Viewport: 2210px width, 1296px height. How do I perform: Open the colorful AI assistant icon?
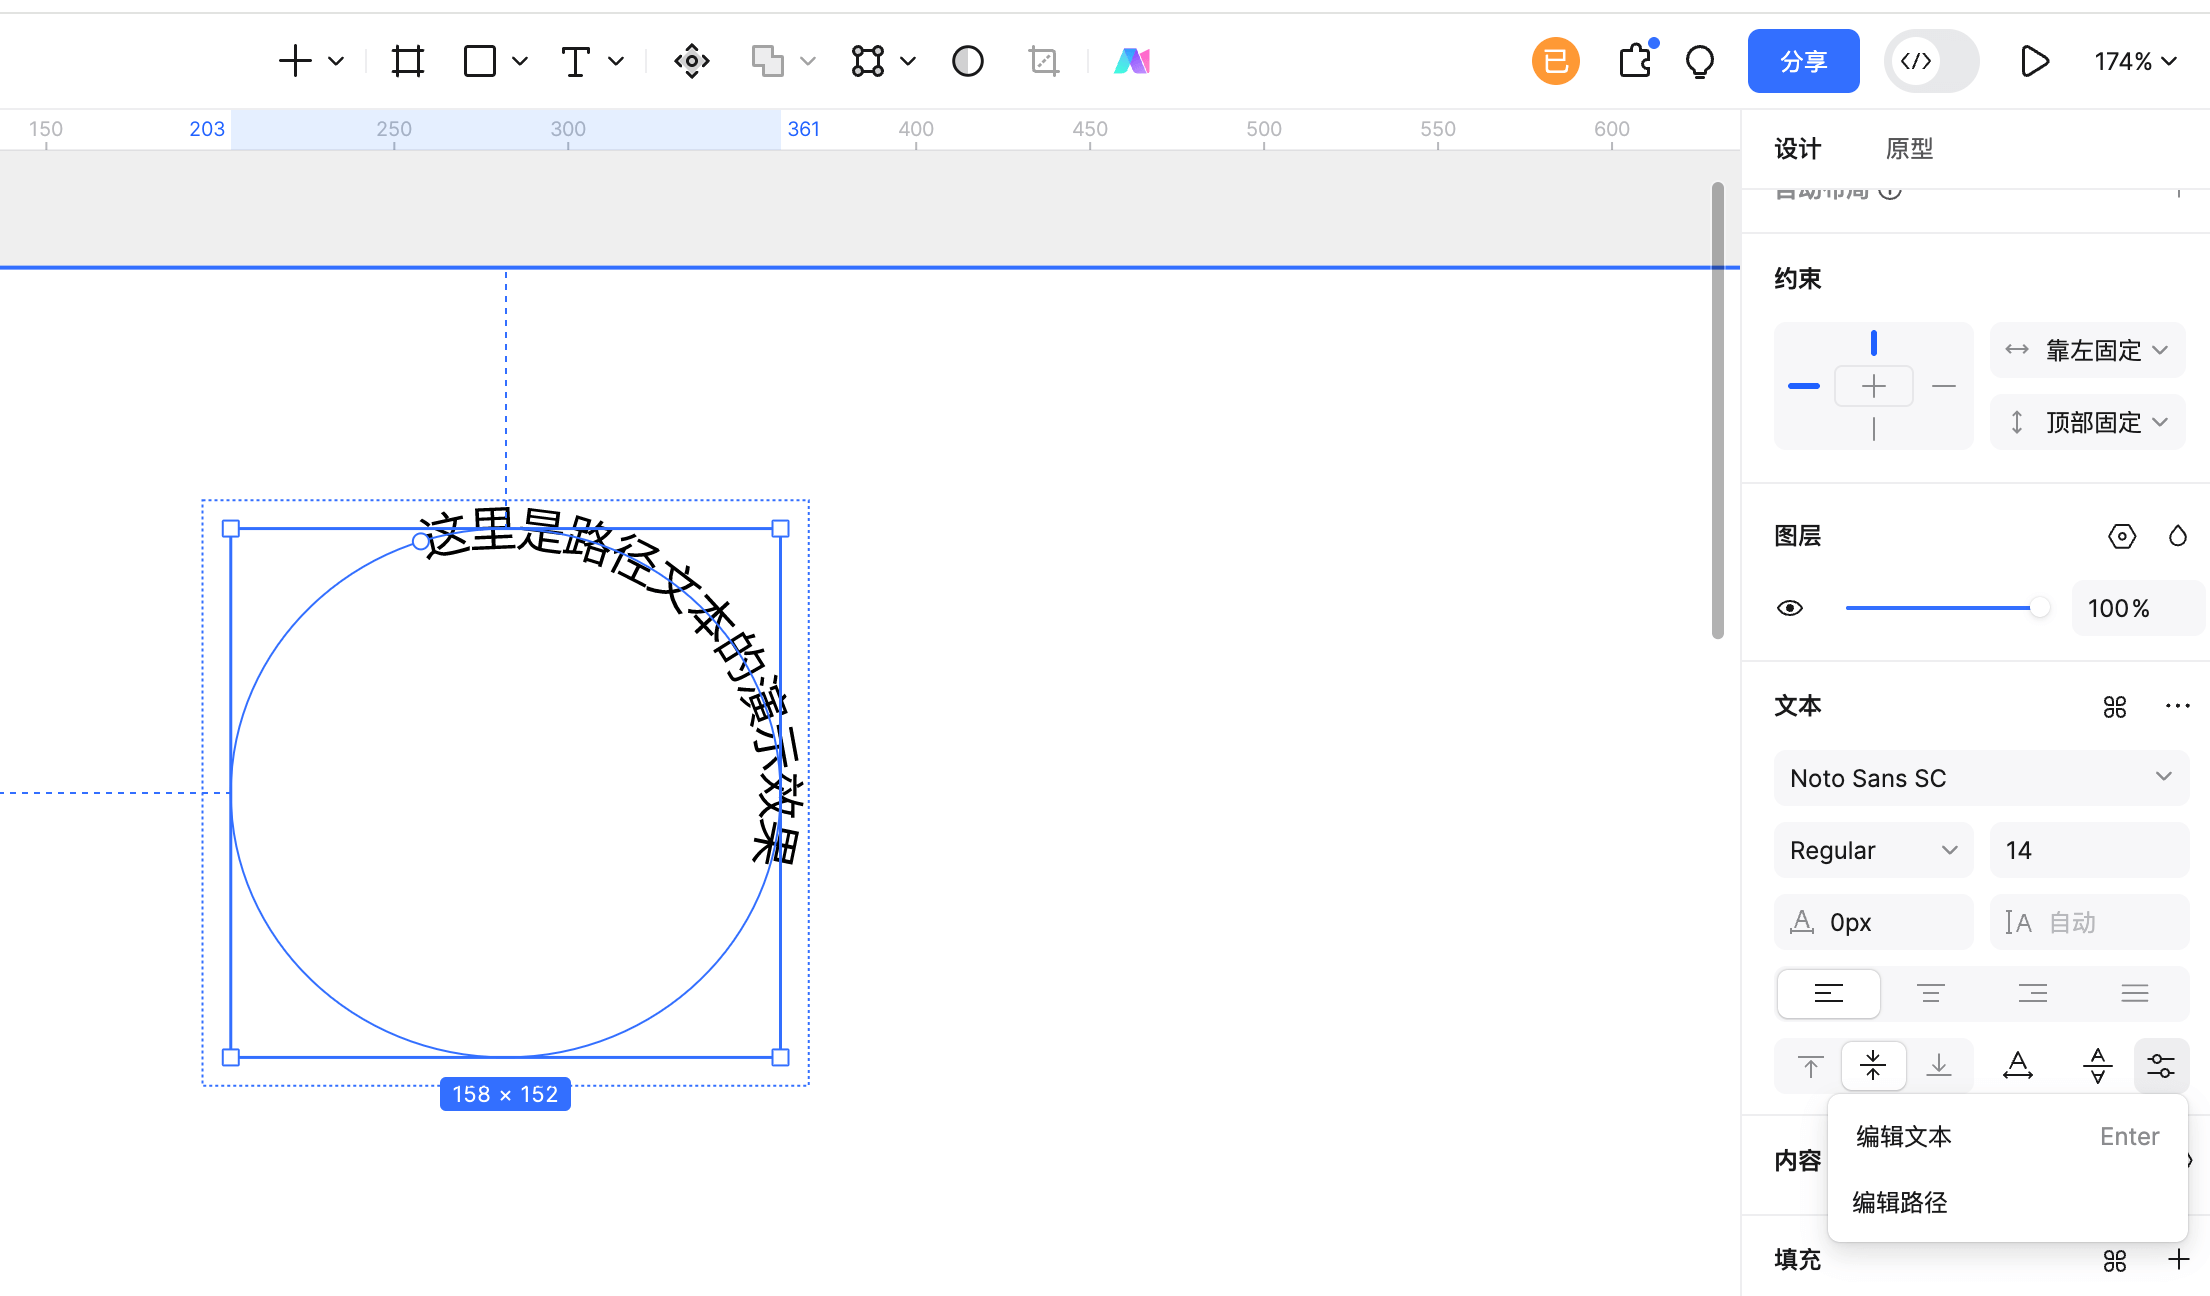1132,61
